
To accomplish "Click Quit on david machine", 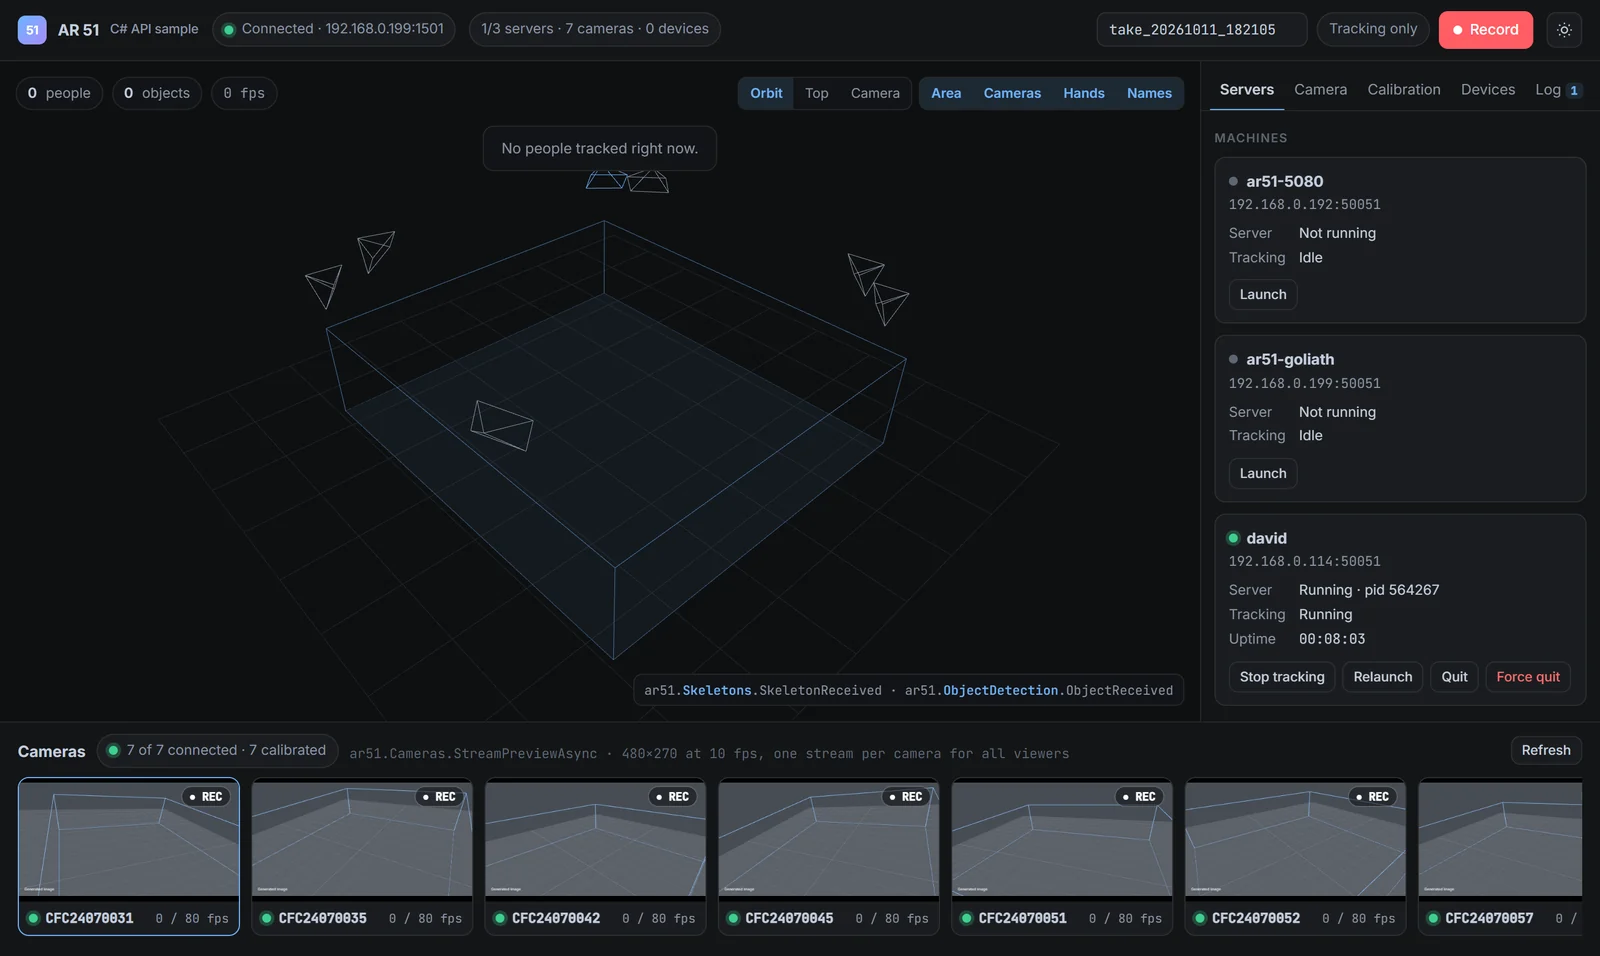I will point(1454,677).
